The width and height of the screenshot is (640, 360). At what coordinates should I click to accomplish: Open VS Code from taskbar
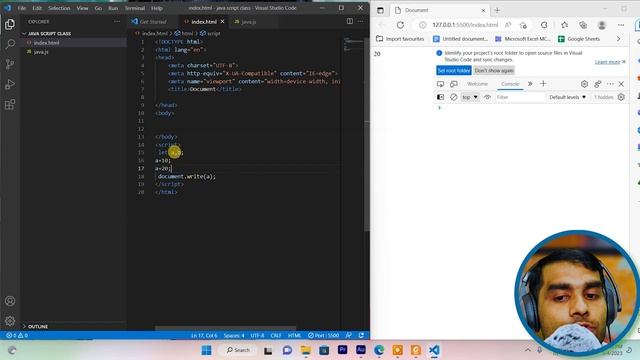point(434,350)
